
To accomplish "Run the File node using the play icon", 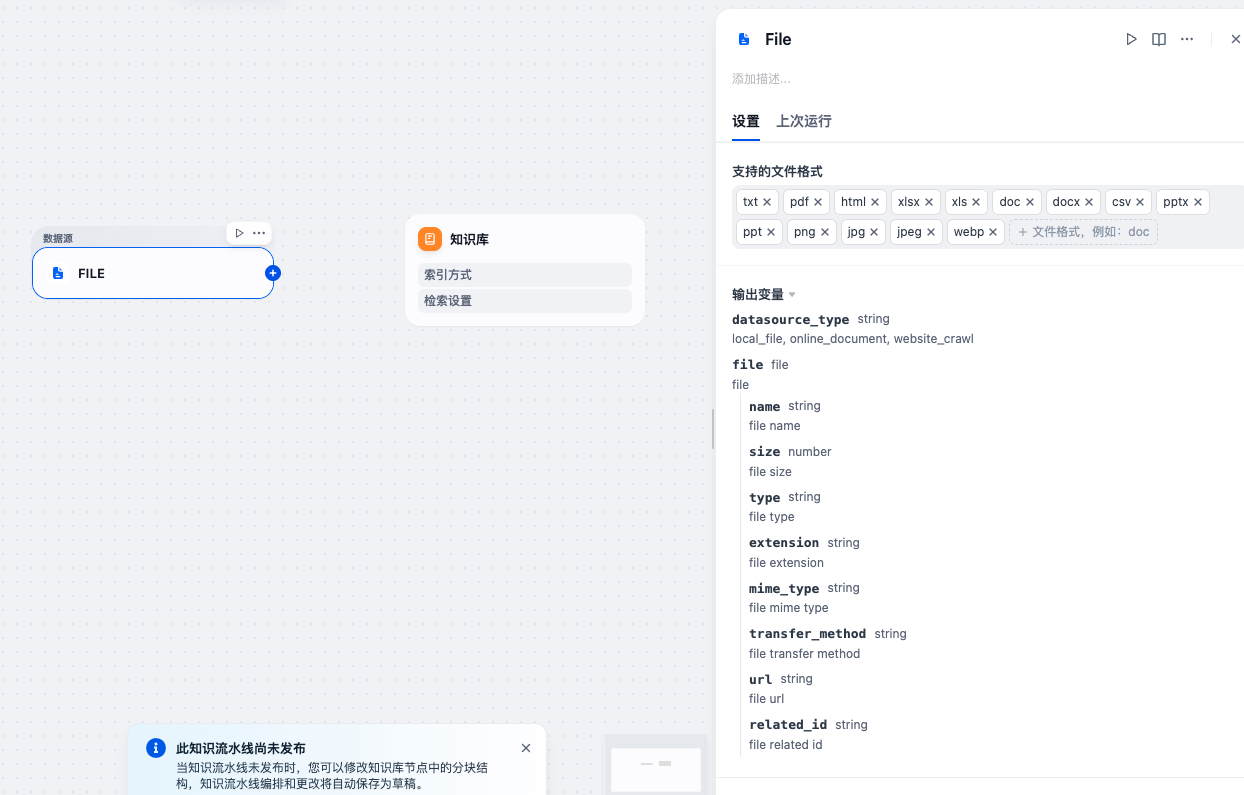I will (x=1131, y=39).
